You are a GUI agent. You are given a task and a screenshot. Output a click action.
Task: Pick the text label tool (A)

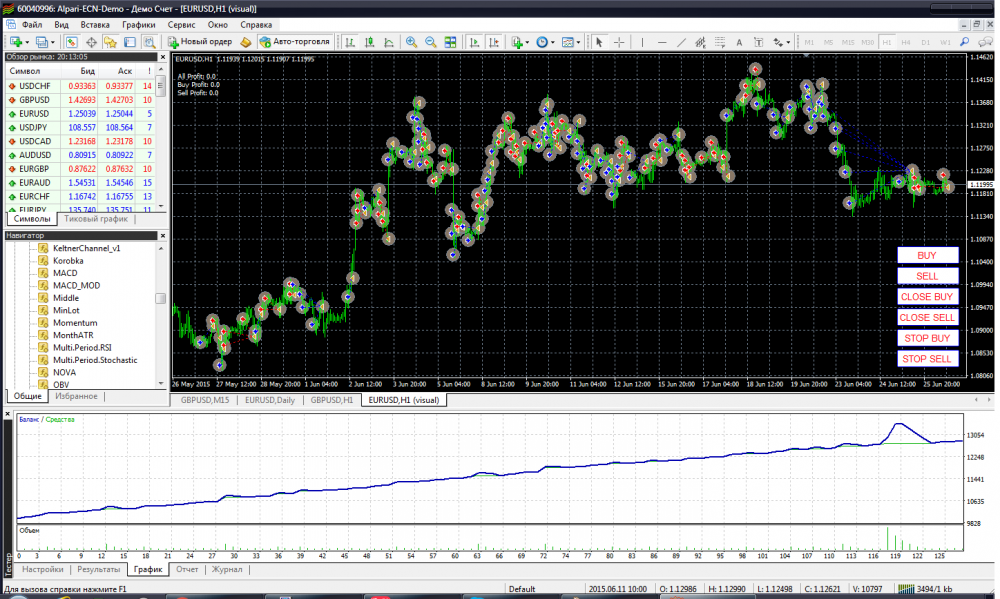tap(739, 42)
